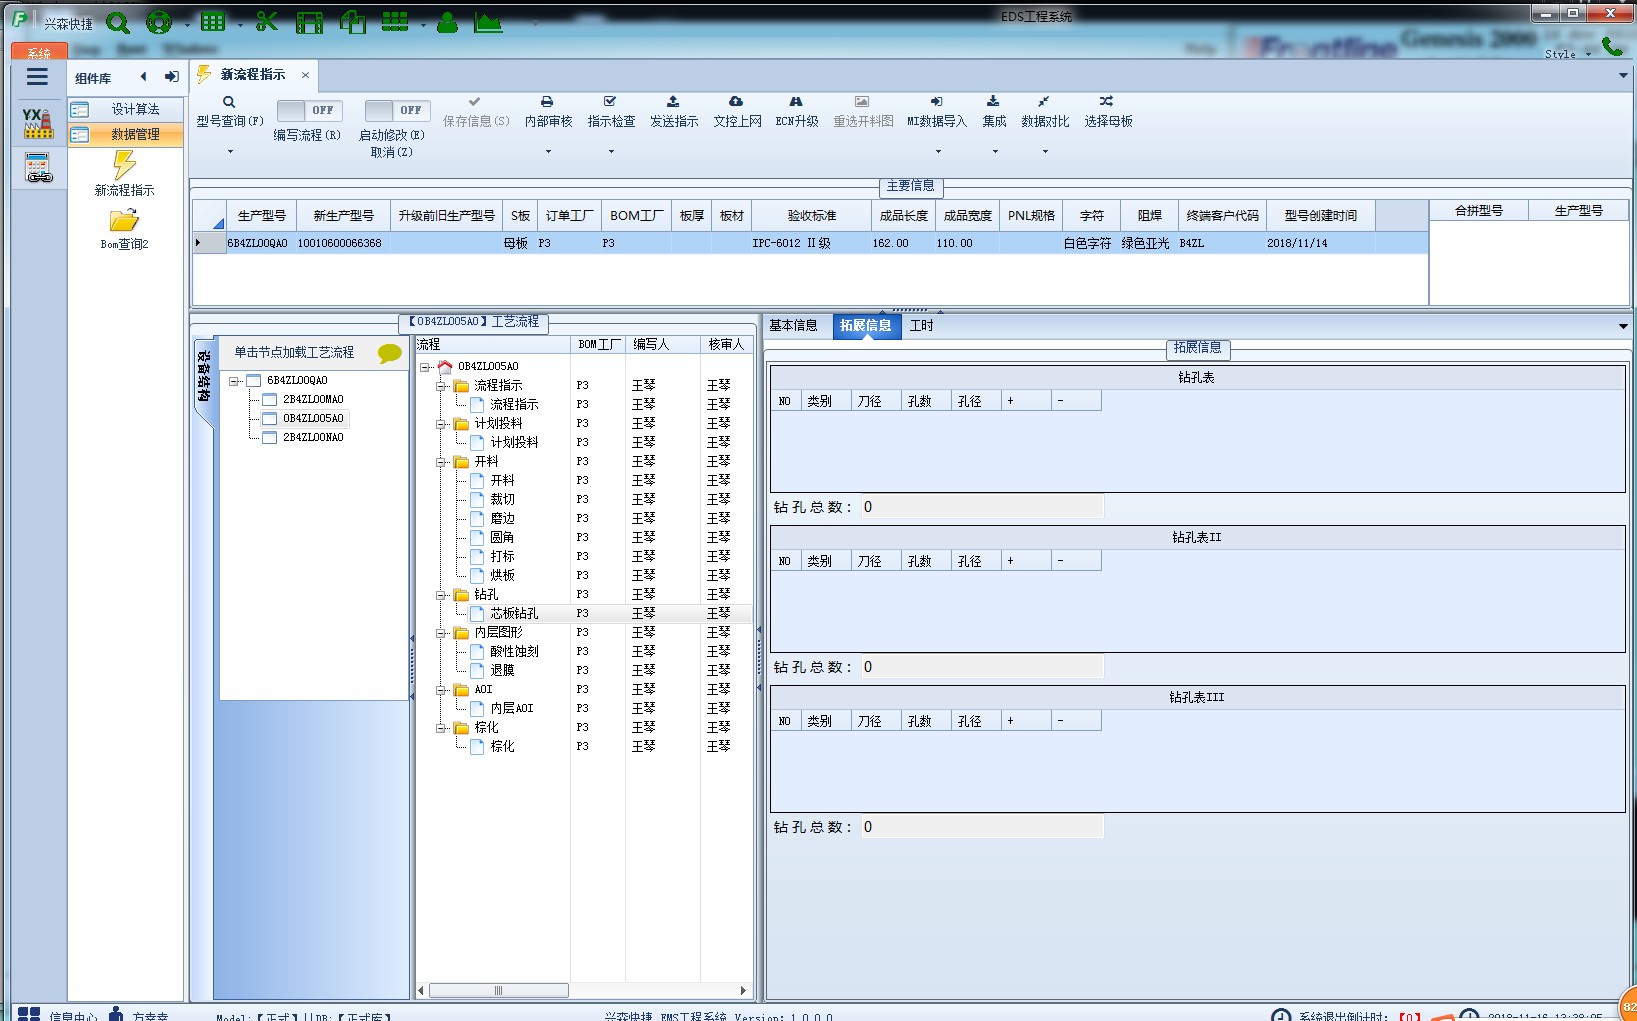Click the + button in 钻孔表
This screenshot has width=1637, height=1021.
[x=1026, y=401]
